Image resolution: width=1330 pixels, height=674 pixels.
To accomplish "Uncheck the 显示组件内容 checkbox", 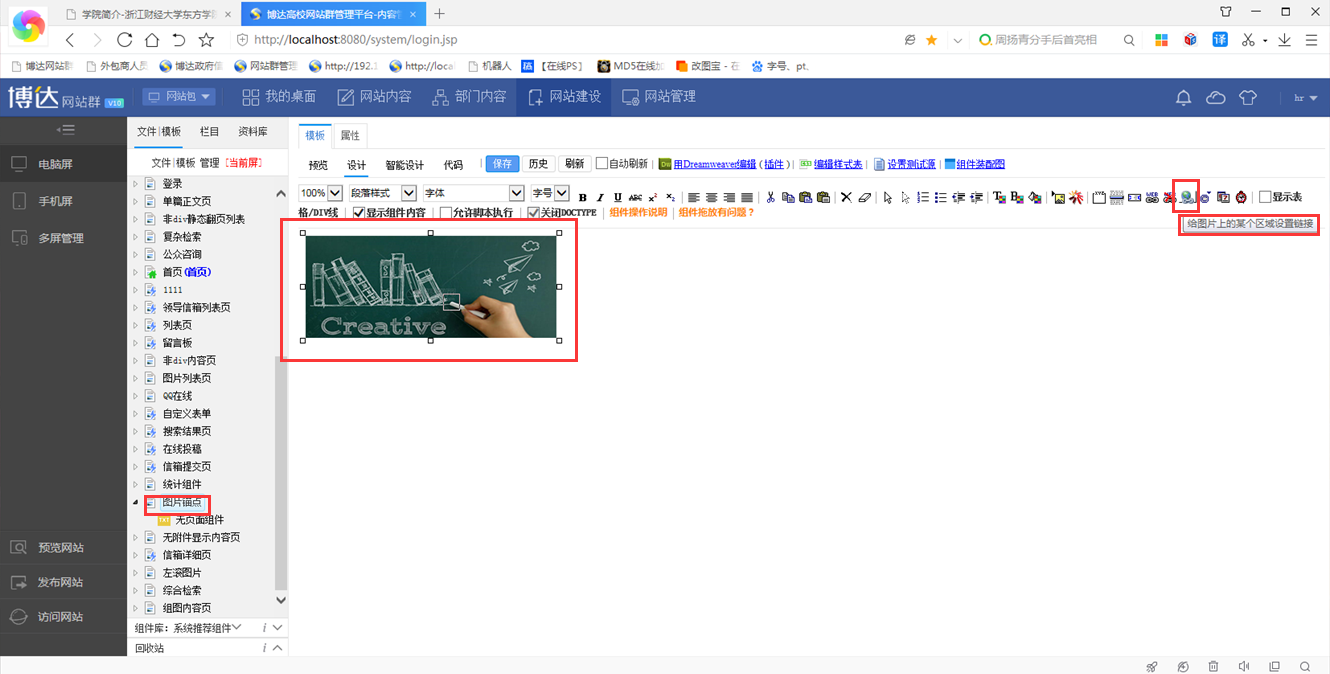I will click(359, 213).
